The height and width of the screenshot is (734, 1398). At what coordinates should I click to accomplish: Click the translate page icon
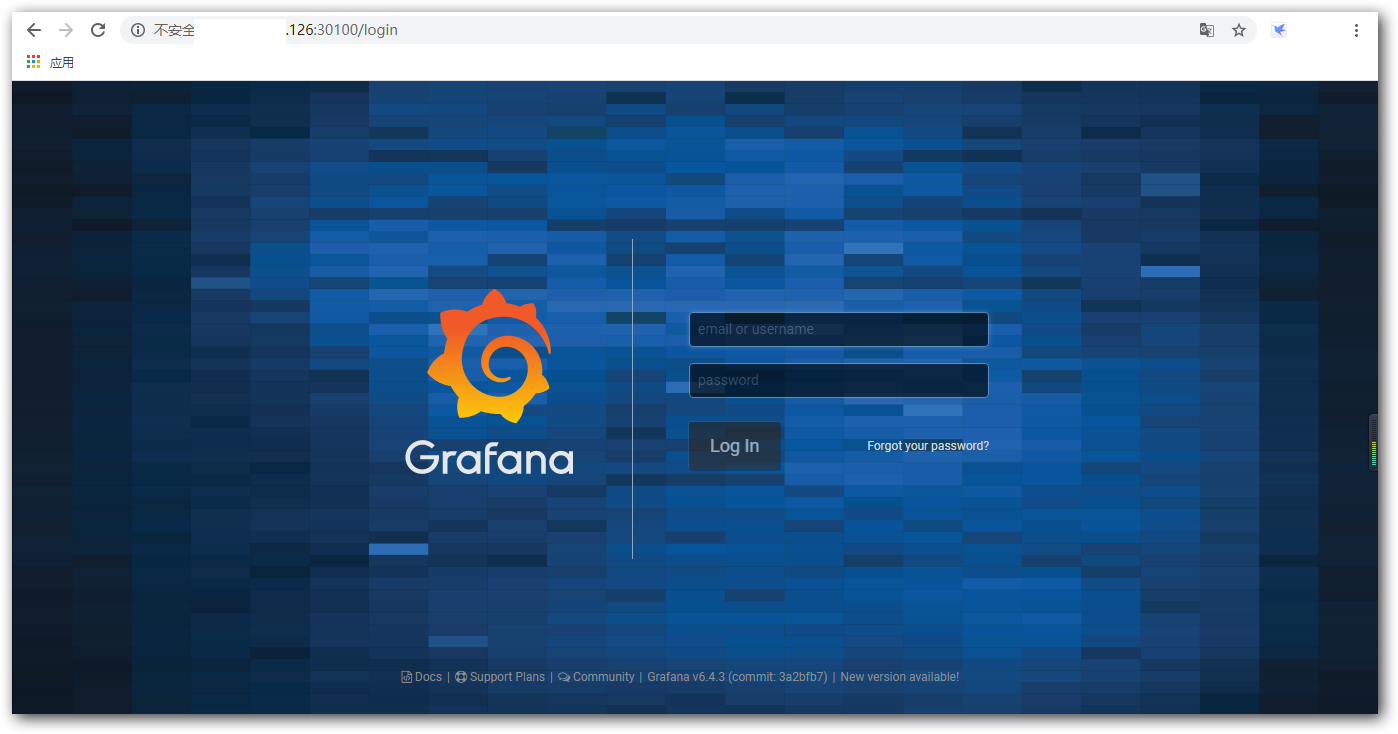click(1207, 30)
